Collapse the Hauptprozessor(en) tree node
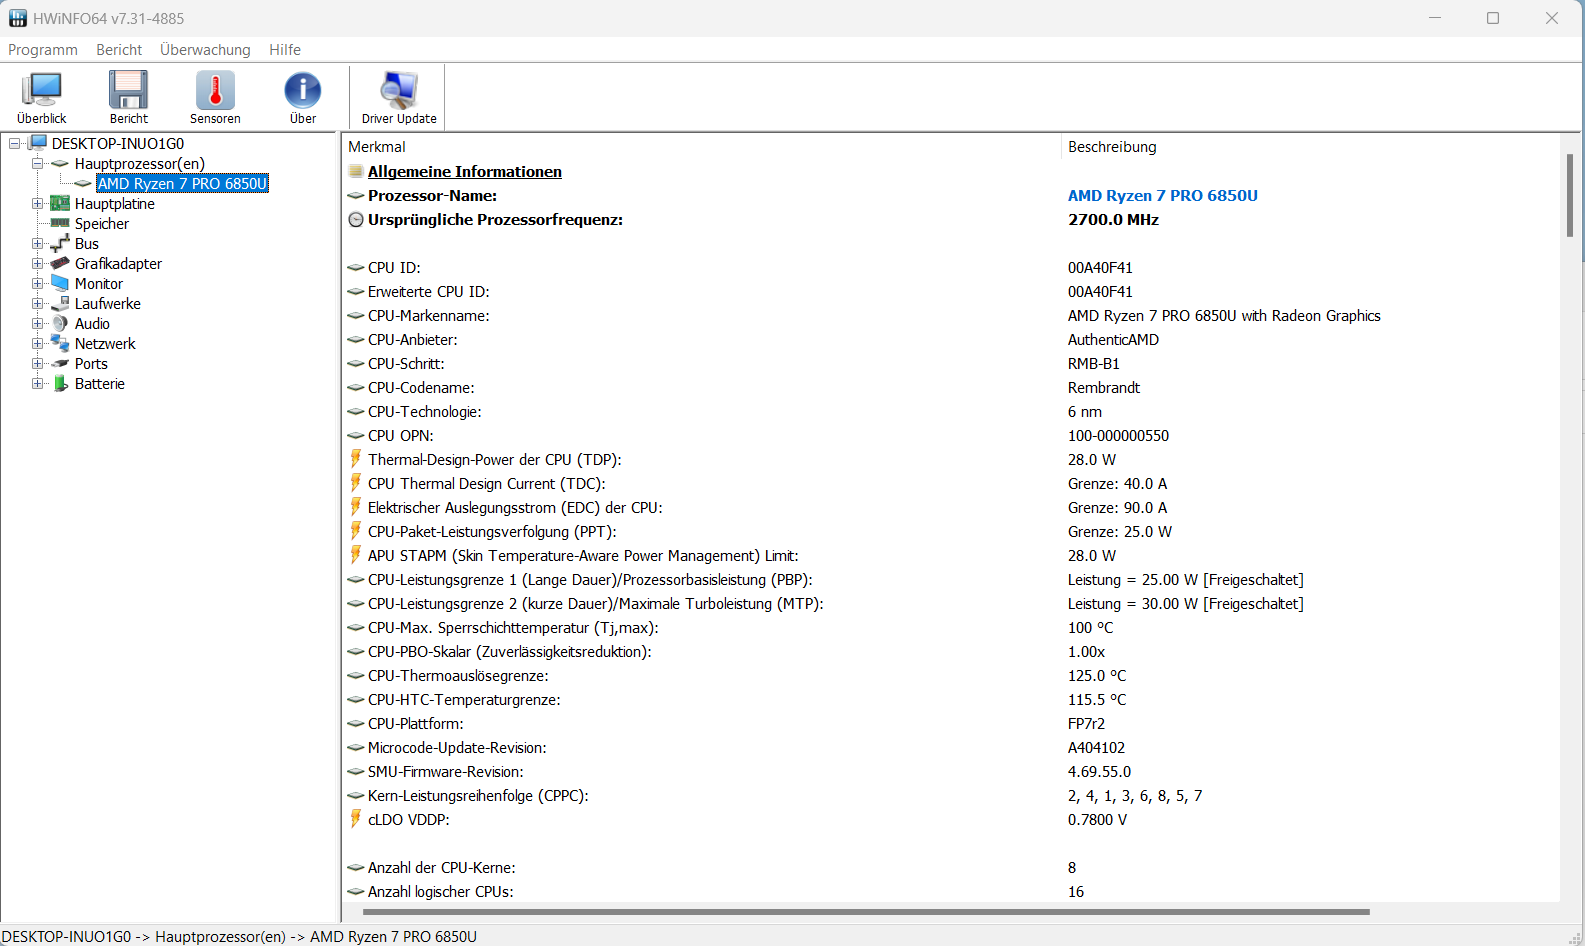This screenshot has width=1585, height=946. click(x=37, y=164)
